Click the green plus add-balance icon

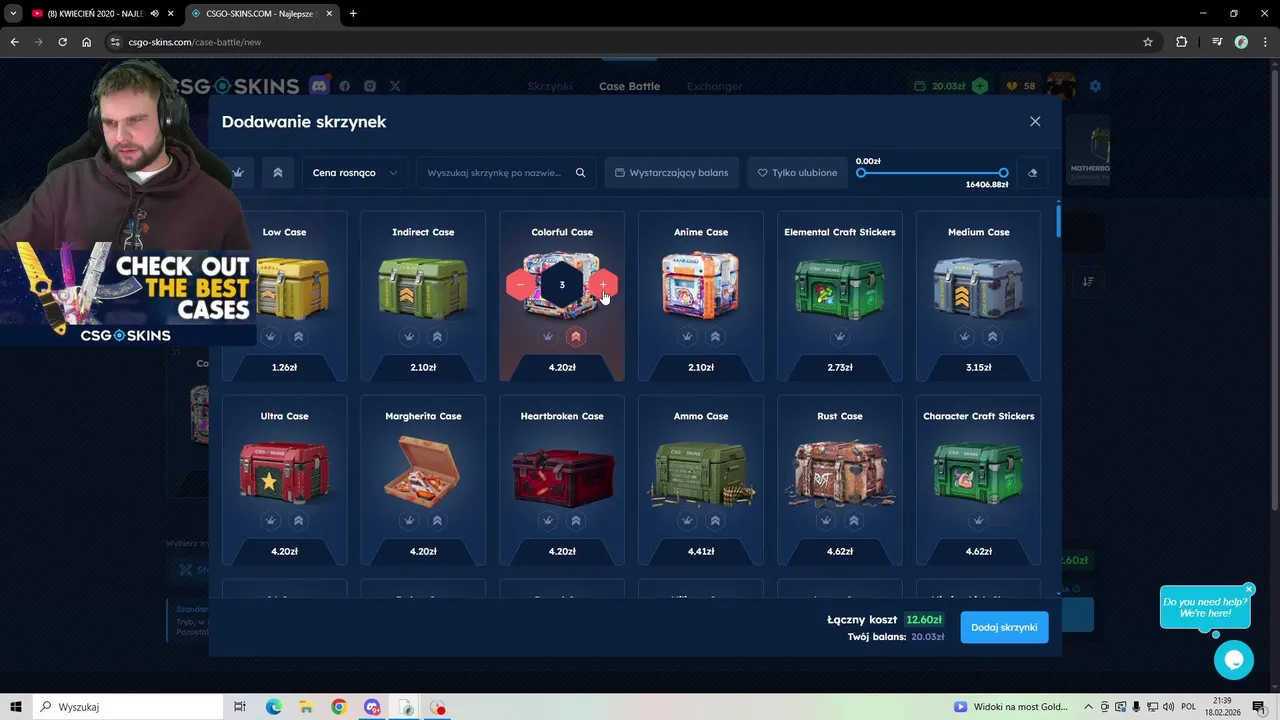(x=980, y=86)
